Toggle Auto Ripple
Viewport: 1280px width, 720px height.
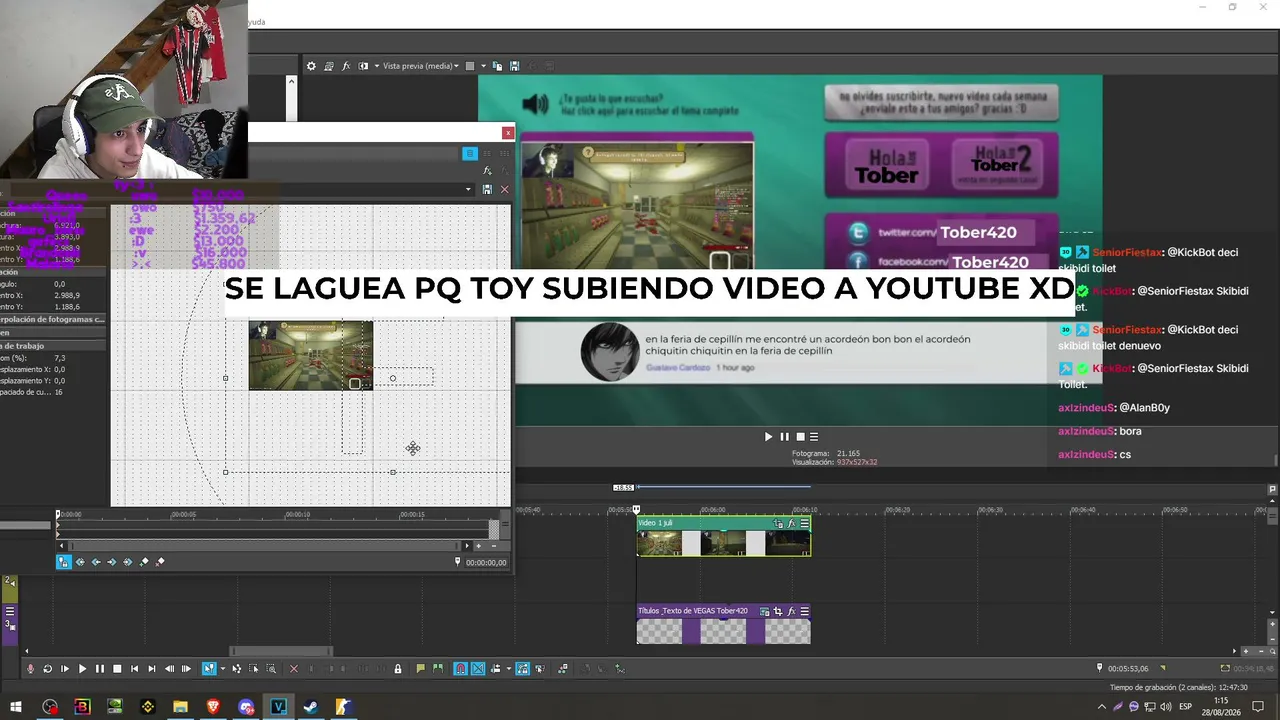pos(497,668)
